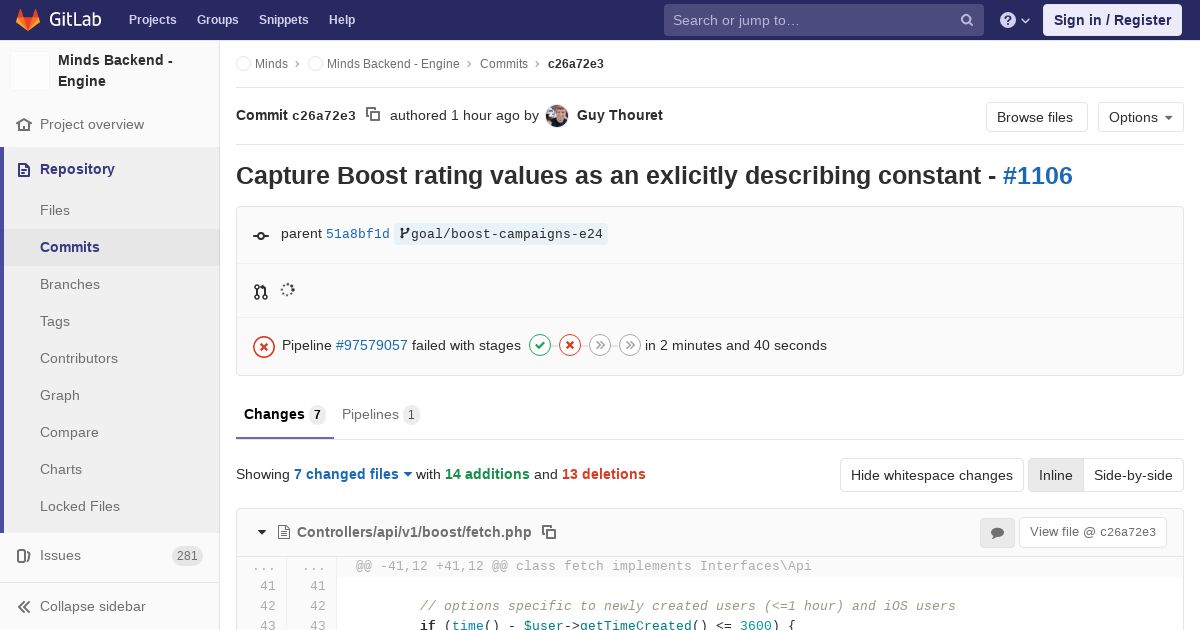Copy the commit SHA to clipboard
The width and height of the screenshot is (1200, 630).
[x=373, y=115]
